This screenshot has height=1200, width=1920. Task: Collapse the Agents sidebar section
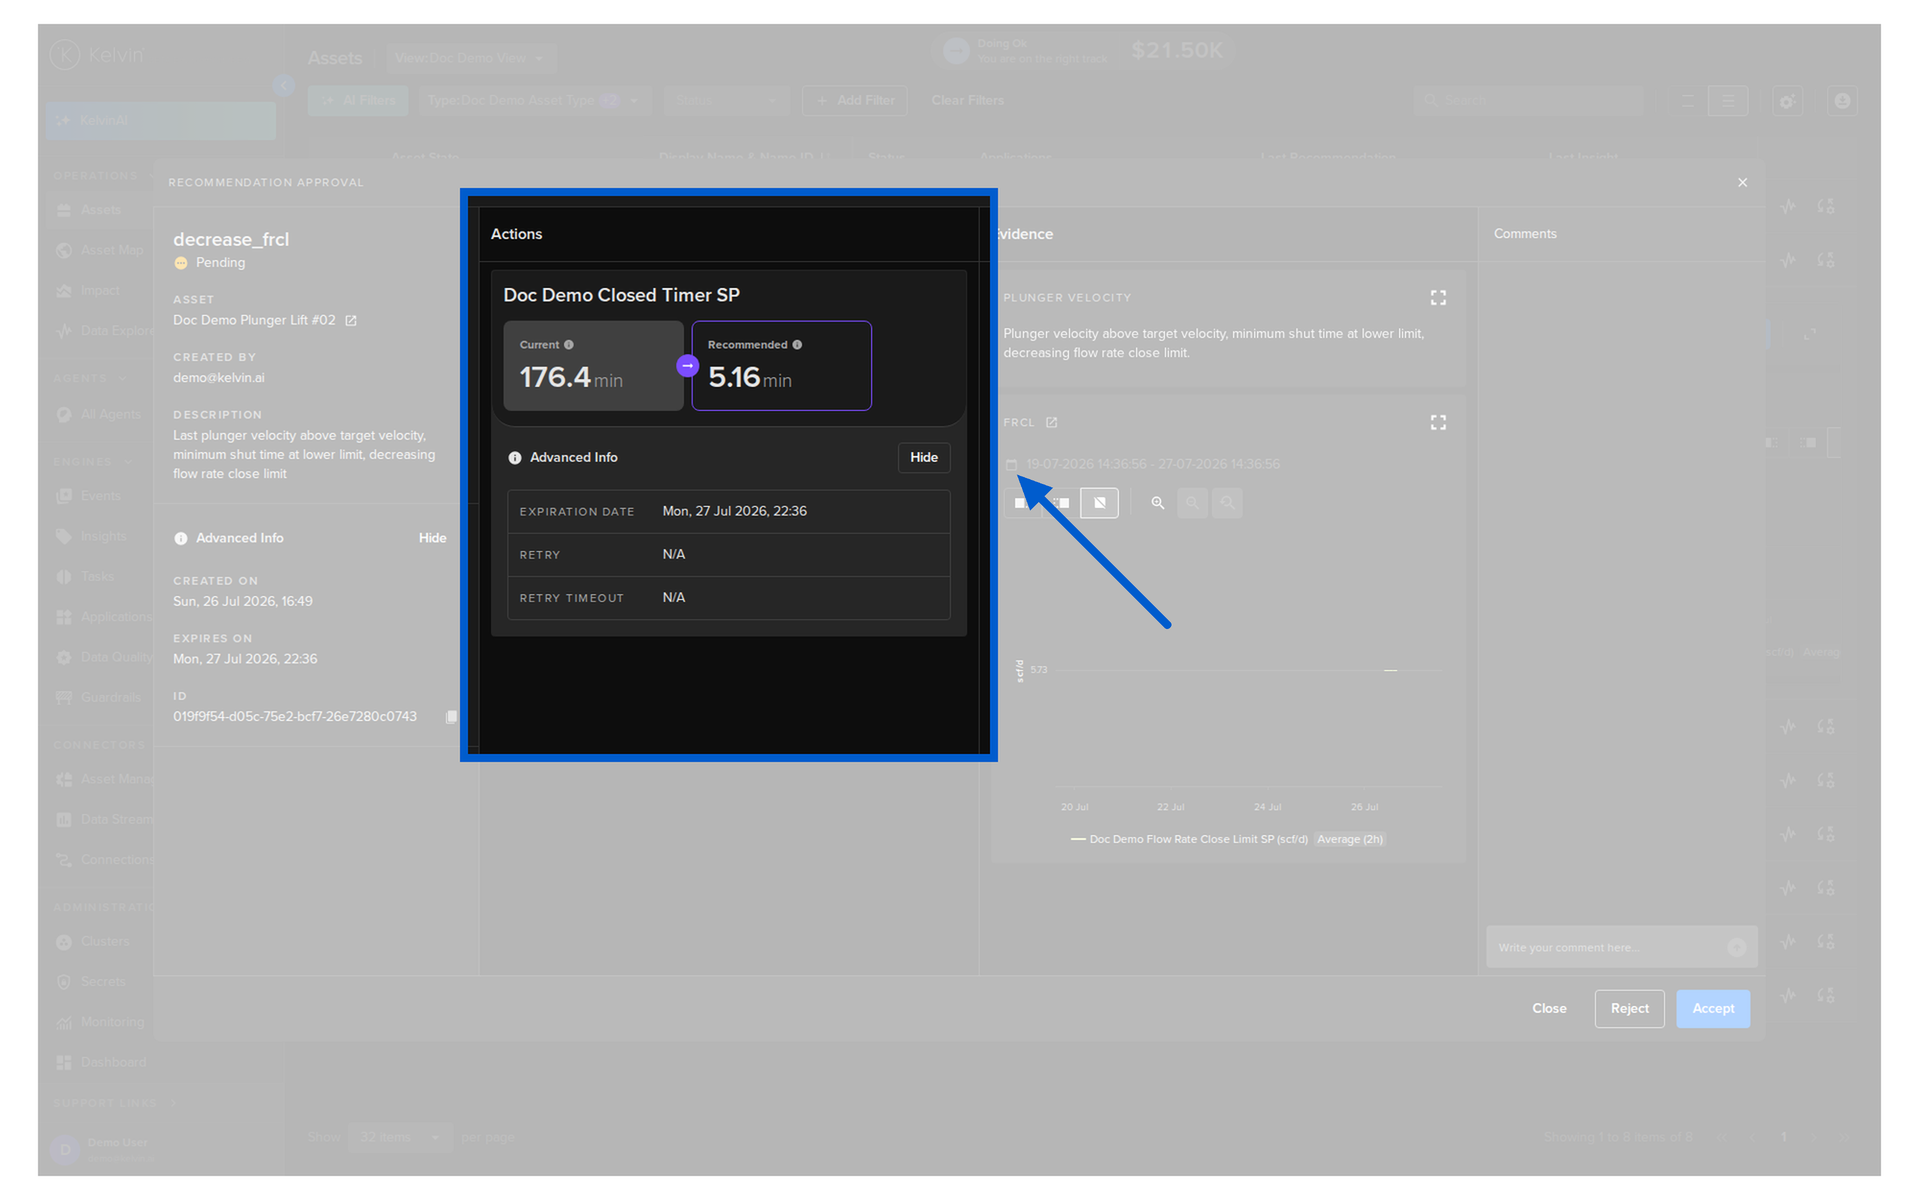tap(90, 379)
